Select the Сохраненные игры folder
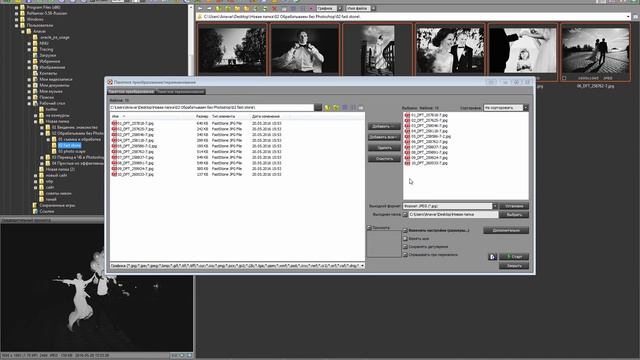Screen dimensions: 640x360 point(57,205)
